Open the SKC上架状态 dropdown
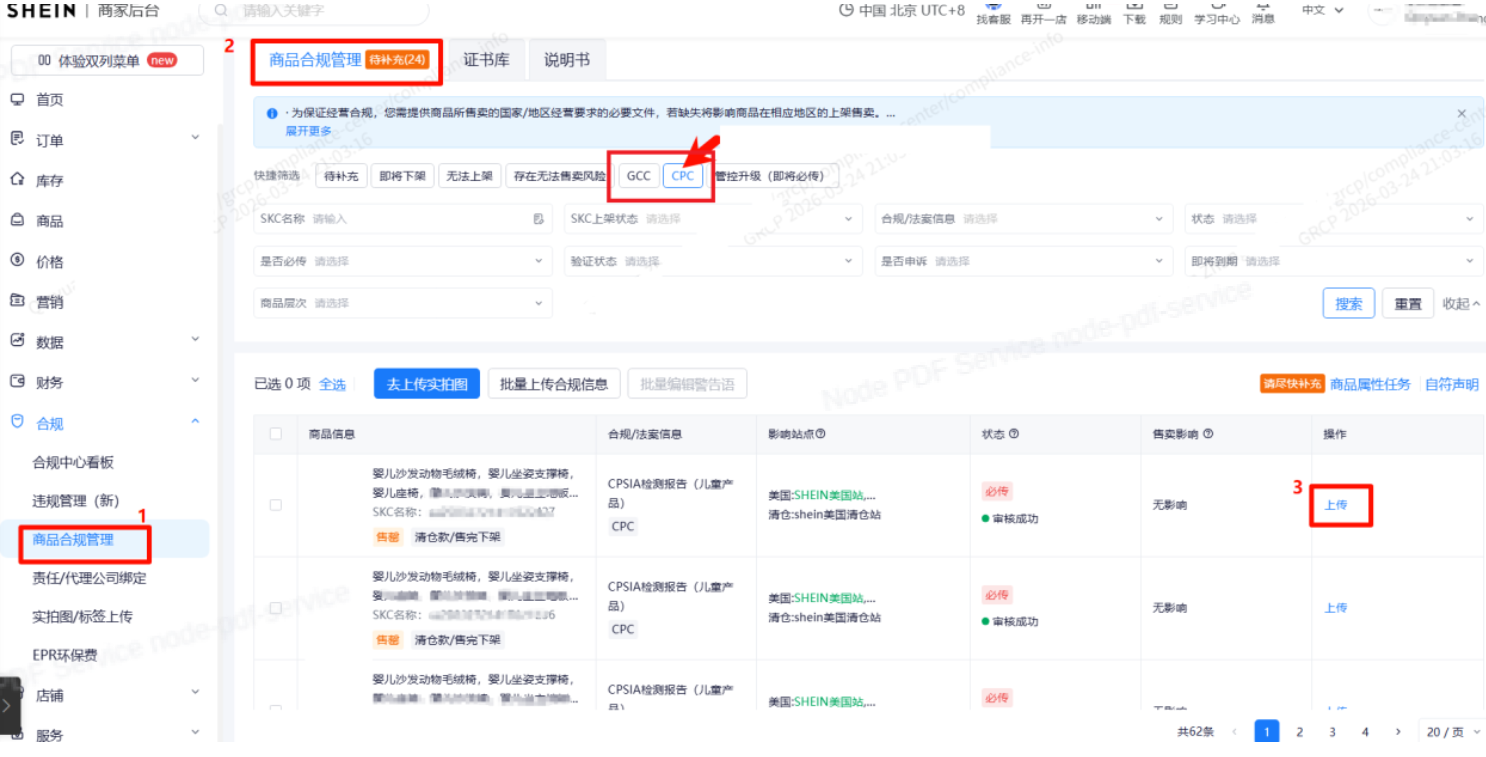Screen dimensions: 1486x757 point(712,219)
